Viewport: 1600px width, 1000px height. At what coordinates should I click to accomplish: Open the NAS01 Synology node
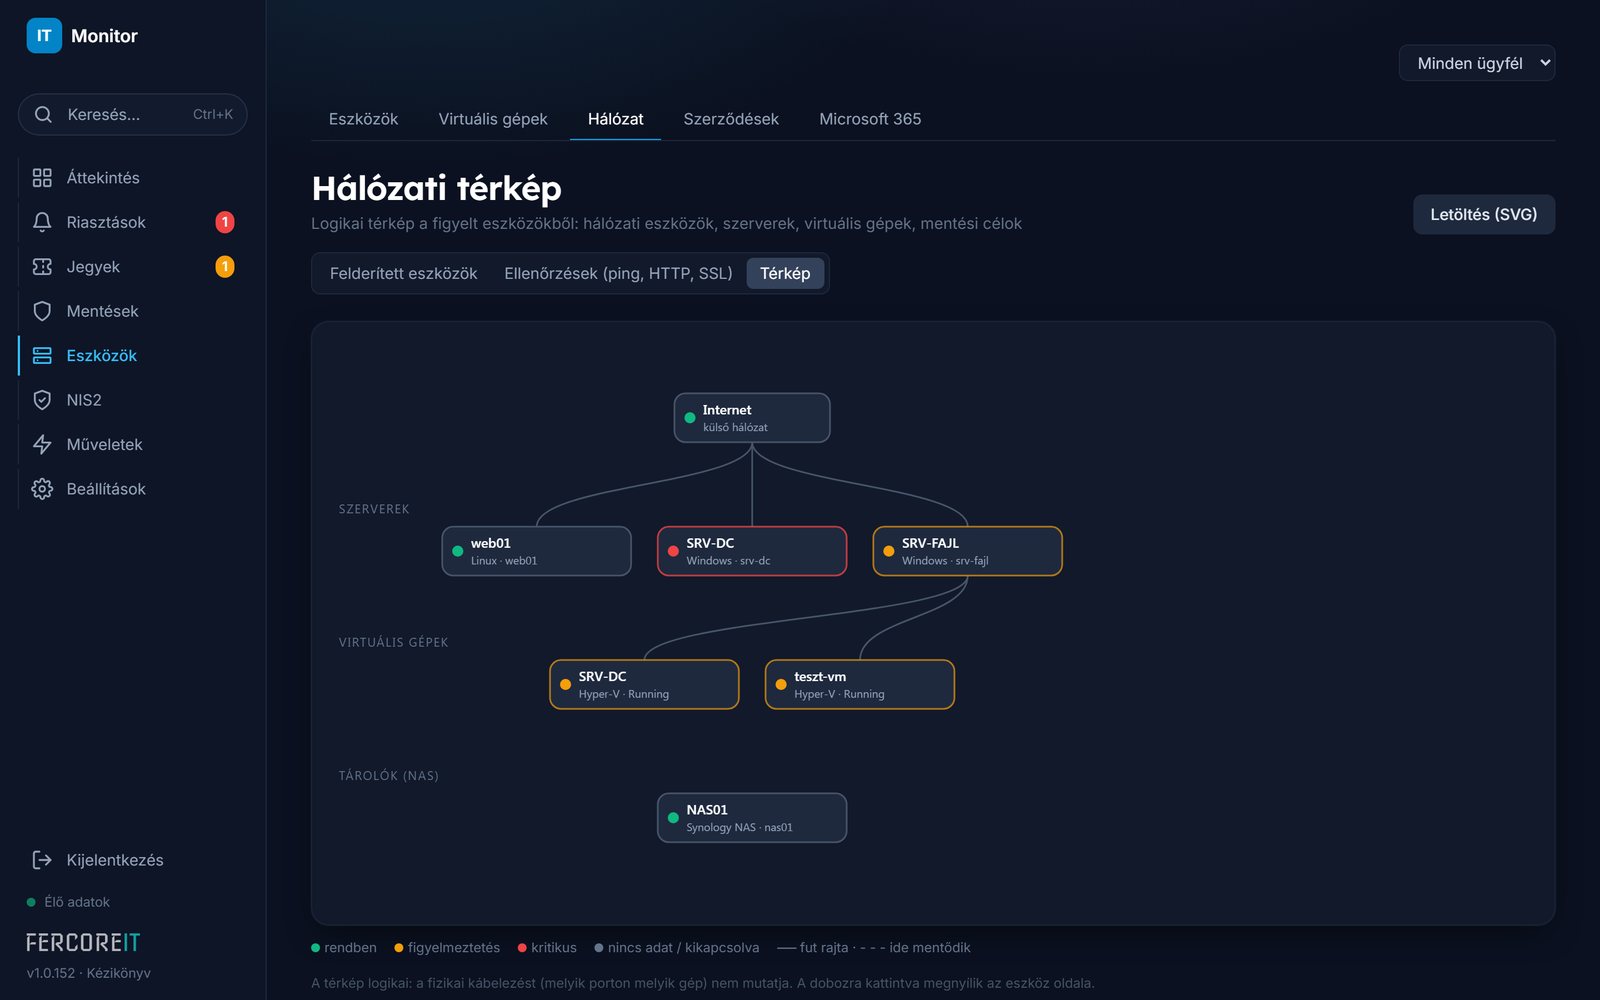click(x=752, y=818)
